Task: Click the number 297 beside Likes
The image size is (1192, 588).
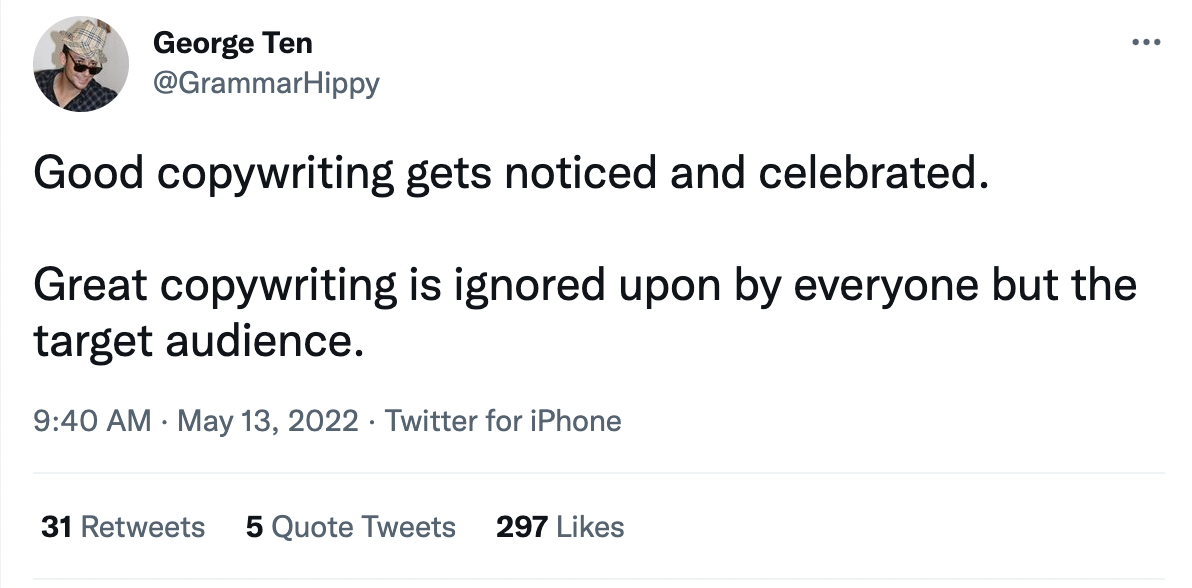Action: click(x=521, y=527)
